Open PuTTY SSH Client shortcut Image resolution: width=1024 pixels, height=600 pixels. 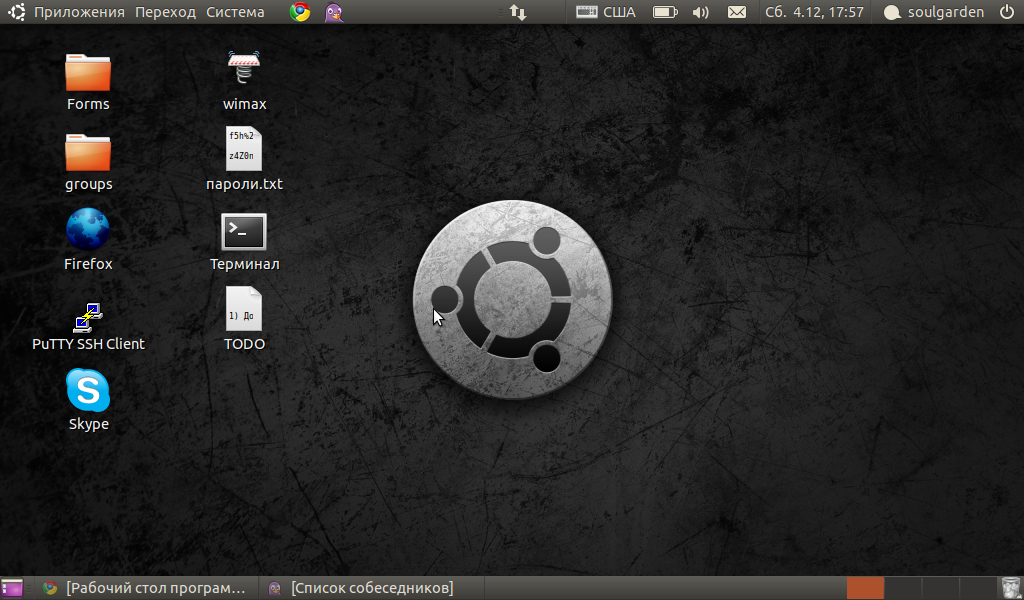(88, 316)
